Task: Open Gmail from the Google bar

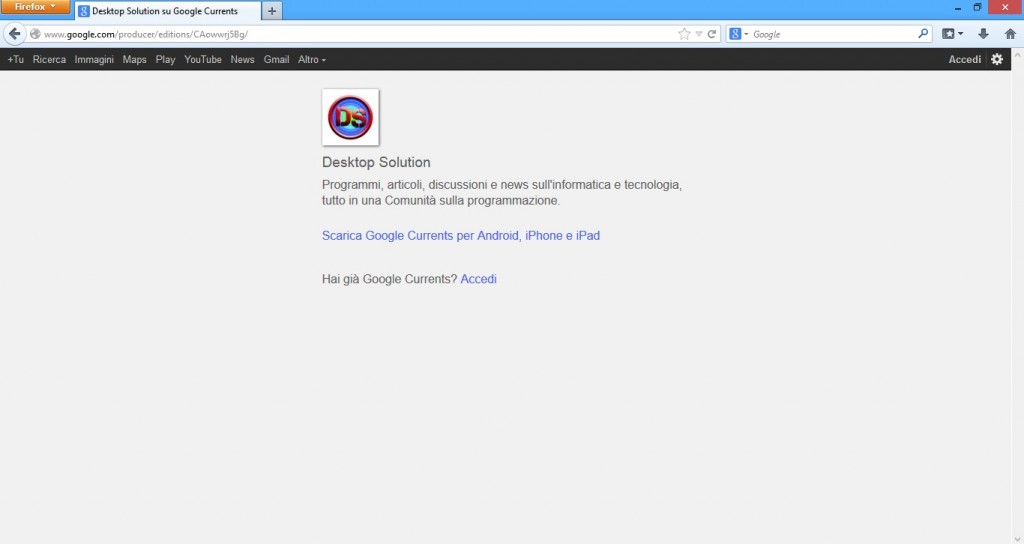Action: (x=276, y=60)
